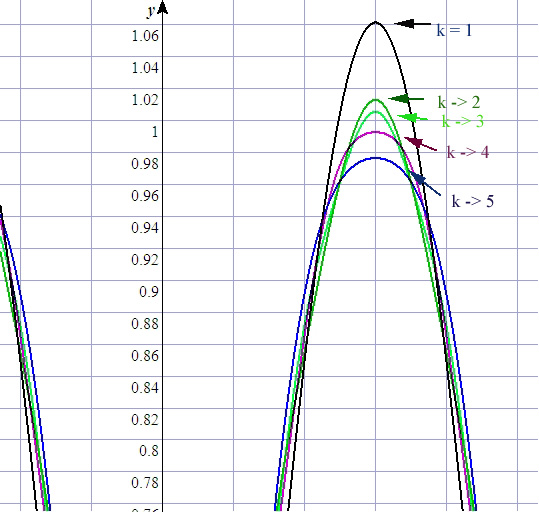Click the navy arrow for k -> 5
Image resolution: width=539 pixels, height=512 pixels.
click(x=426, y=184)
